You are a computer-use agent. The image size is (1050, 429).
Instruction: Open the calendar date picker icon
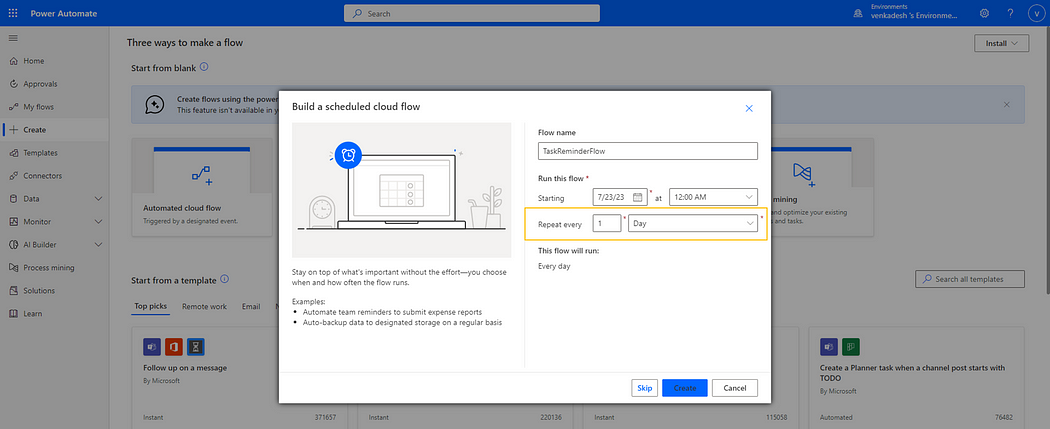pyautogui.click(x=638, y=197)
